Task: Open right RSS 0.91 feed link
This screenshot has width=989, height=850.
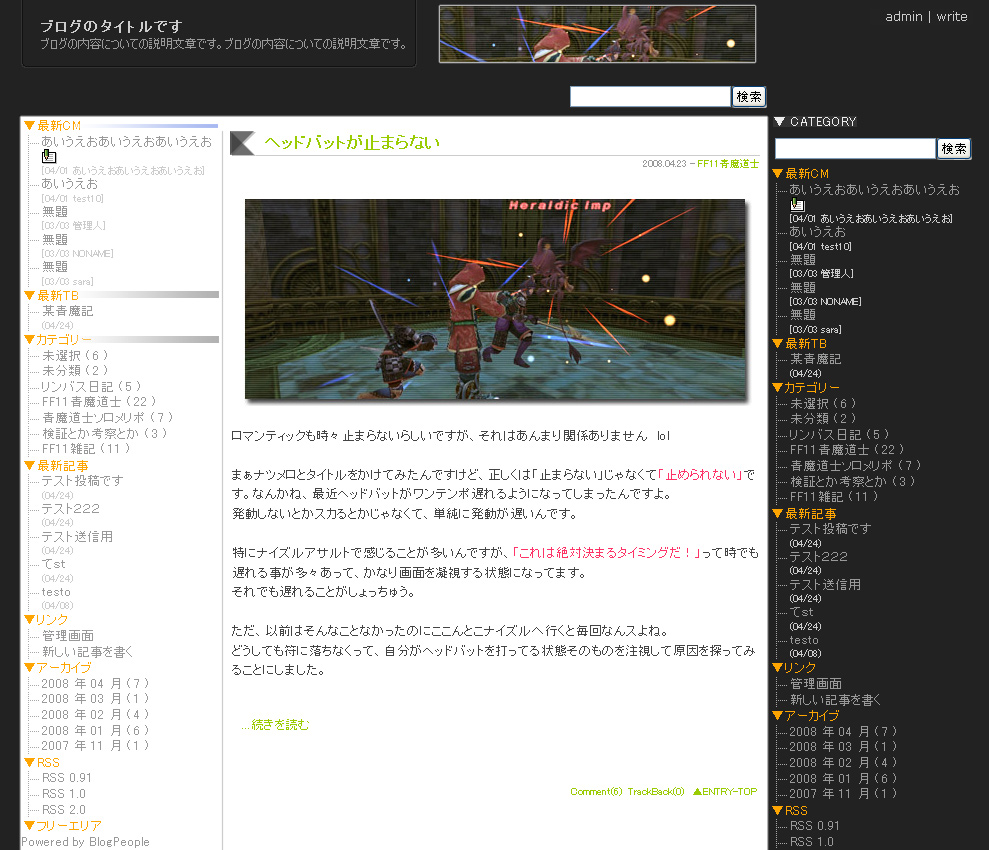Action: (815, 826)
